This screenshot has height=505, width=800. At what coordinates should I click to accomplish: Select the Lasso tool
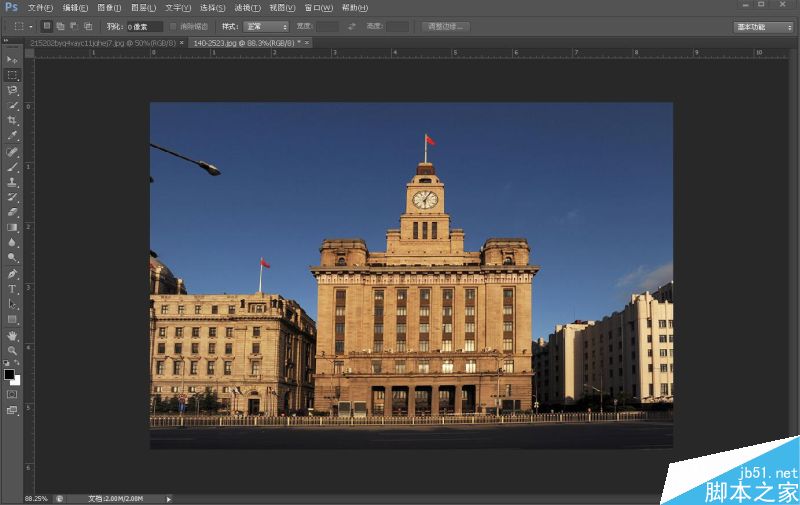pos(12,90)
